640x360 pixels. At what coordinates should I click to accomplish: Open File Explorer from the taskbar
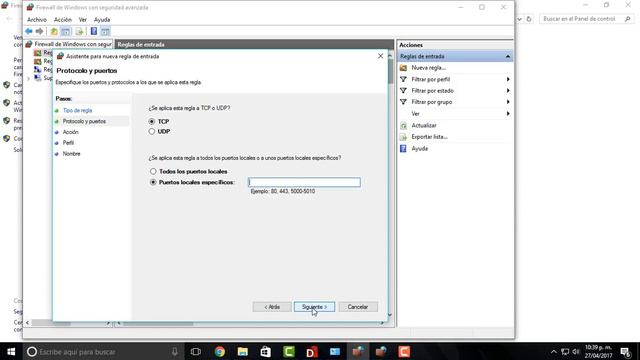click(242, 351)
